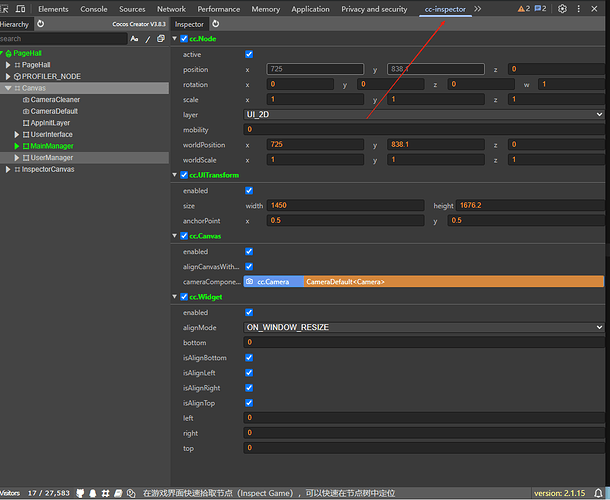The width and height of the screenshot is (610, 500).
Task: Open DevTools more options menu
Action: coord(578,9)
